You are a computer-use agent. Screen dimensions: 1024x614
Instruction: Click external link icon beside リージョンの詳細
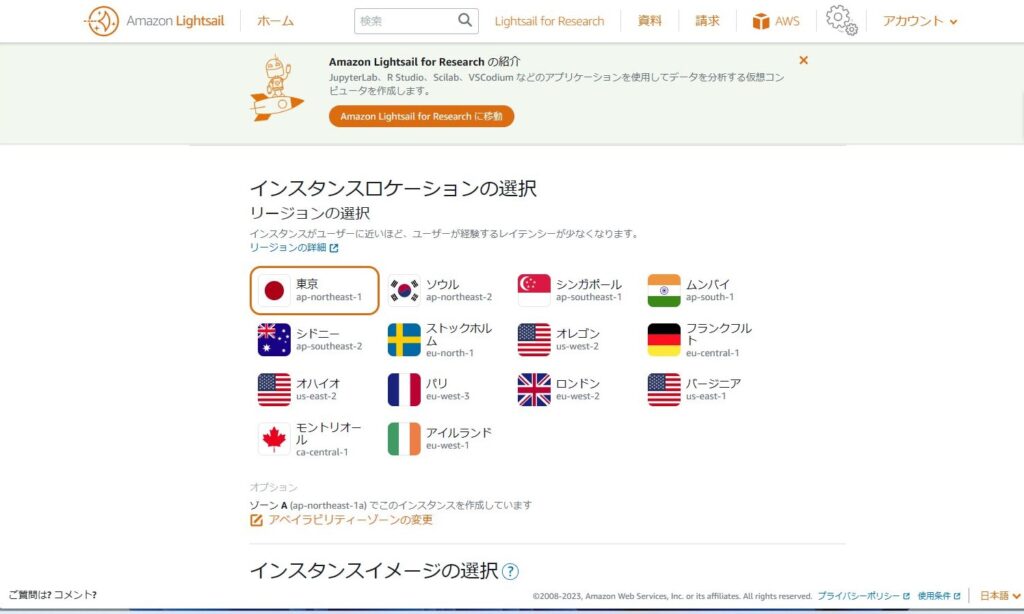[x=334, y=248]
